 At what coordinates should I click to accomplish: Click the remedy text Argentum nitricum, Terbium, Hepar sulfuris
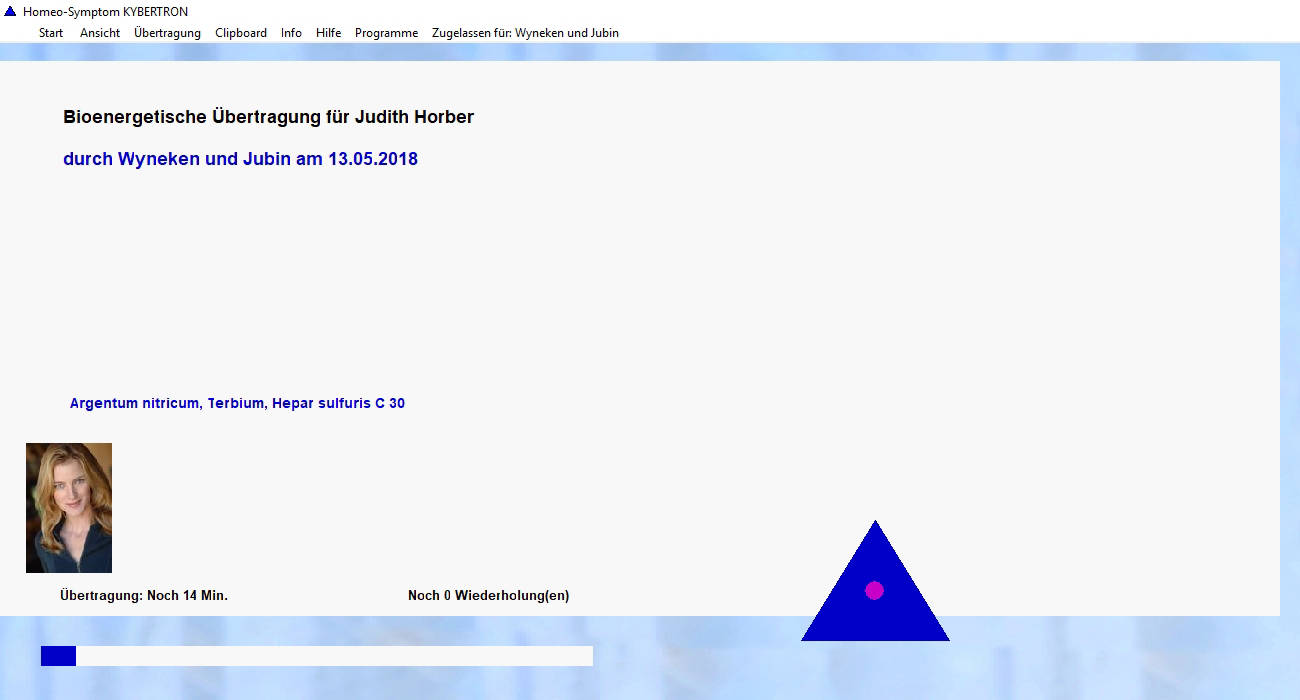click(x=237, y=404)
